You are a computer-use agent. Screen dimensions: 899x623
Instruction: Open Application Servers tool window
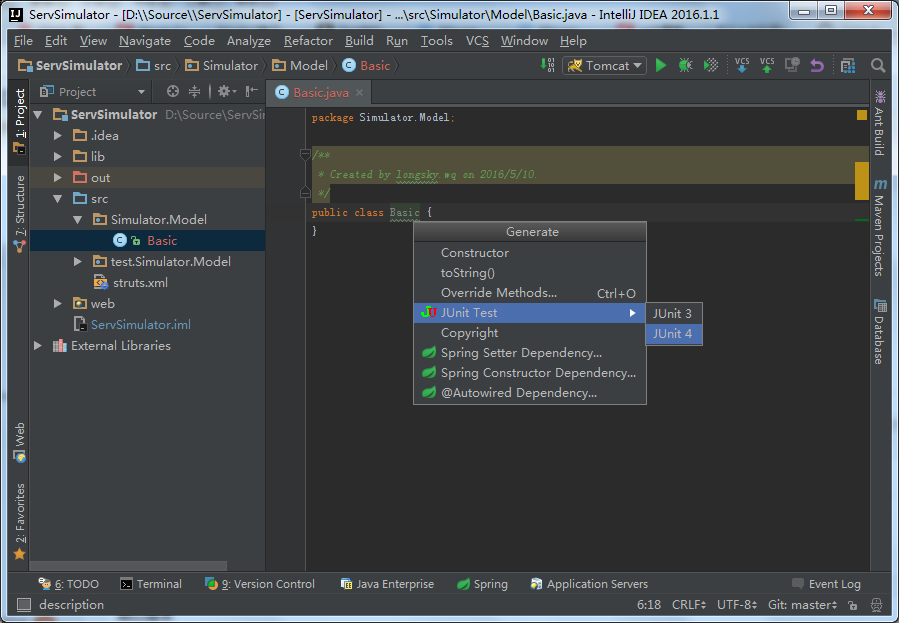(589, 584)
